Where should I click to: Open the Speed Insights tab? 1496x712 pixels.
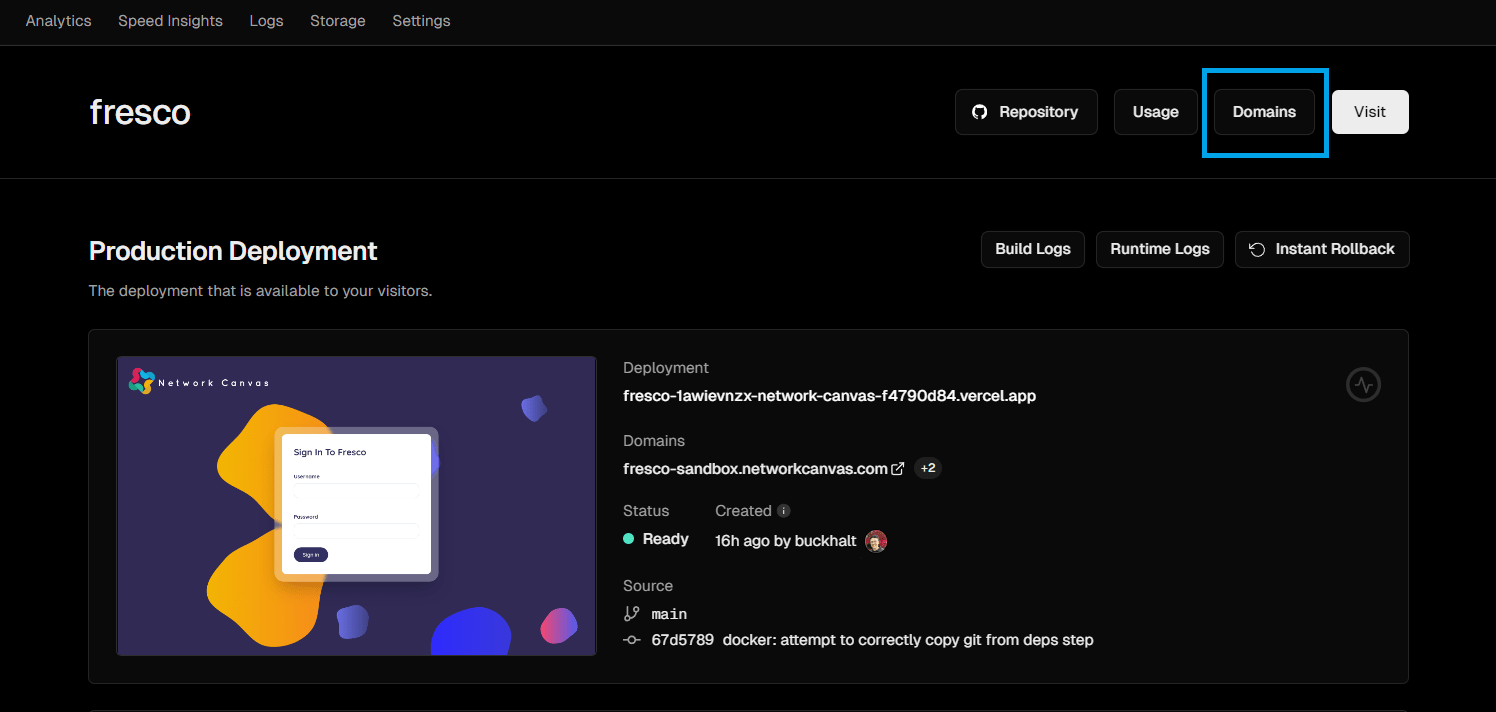(x=170, y=21)
